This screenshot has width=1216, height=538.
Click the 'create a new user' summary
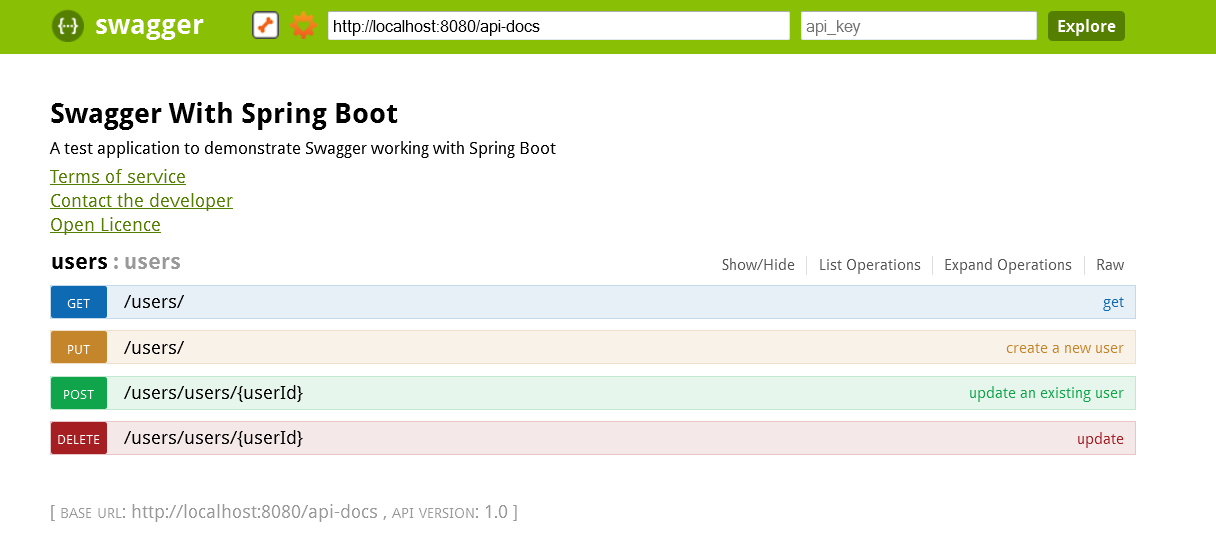pyautogui.click(x=1065, y=348)
